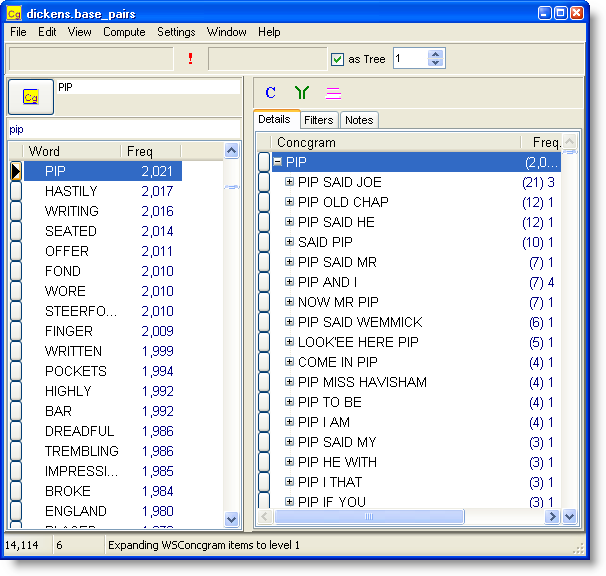The width and height of the screenshot is (606, 576).
Task: Select the TREMBLING row in word list
Action: [x=103, y=451]
